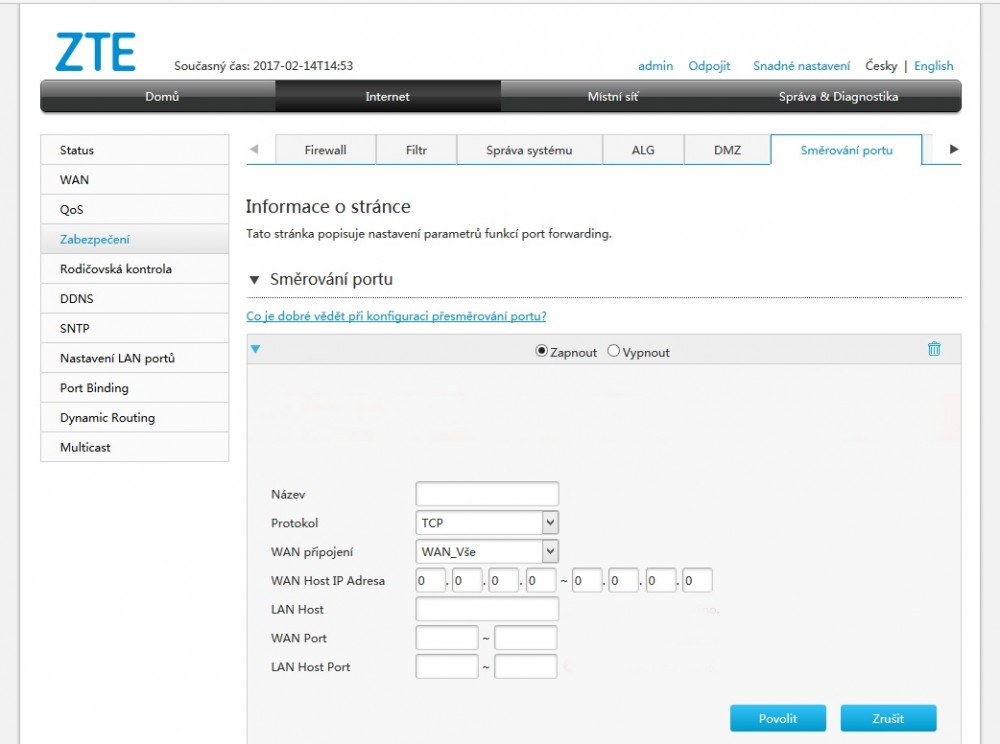Screen dimensions: 1000x744
Task: Open port forwarding configuration help link
Action: [x=396, y=316]
